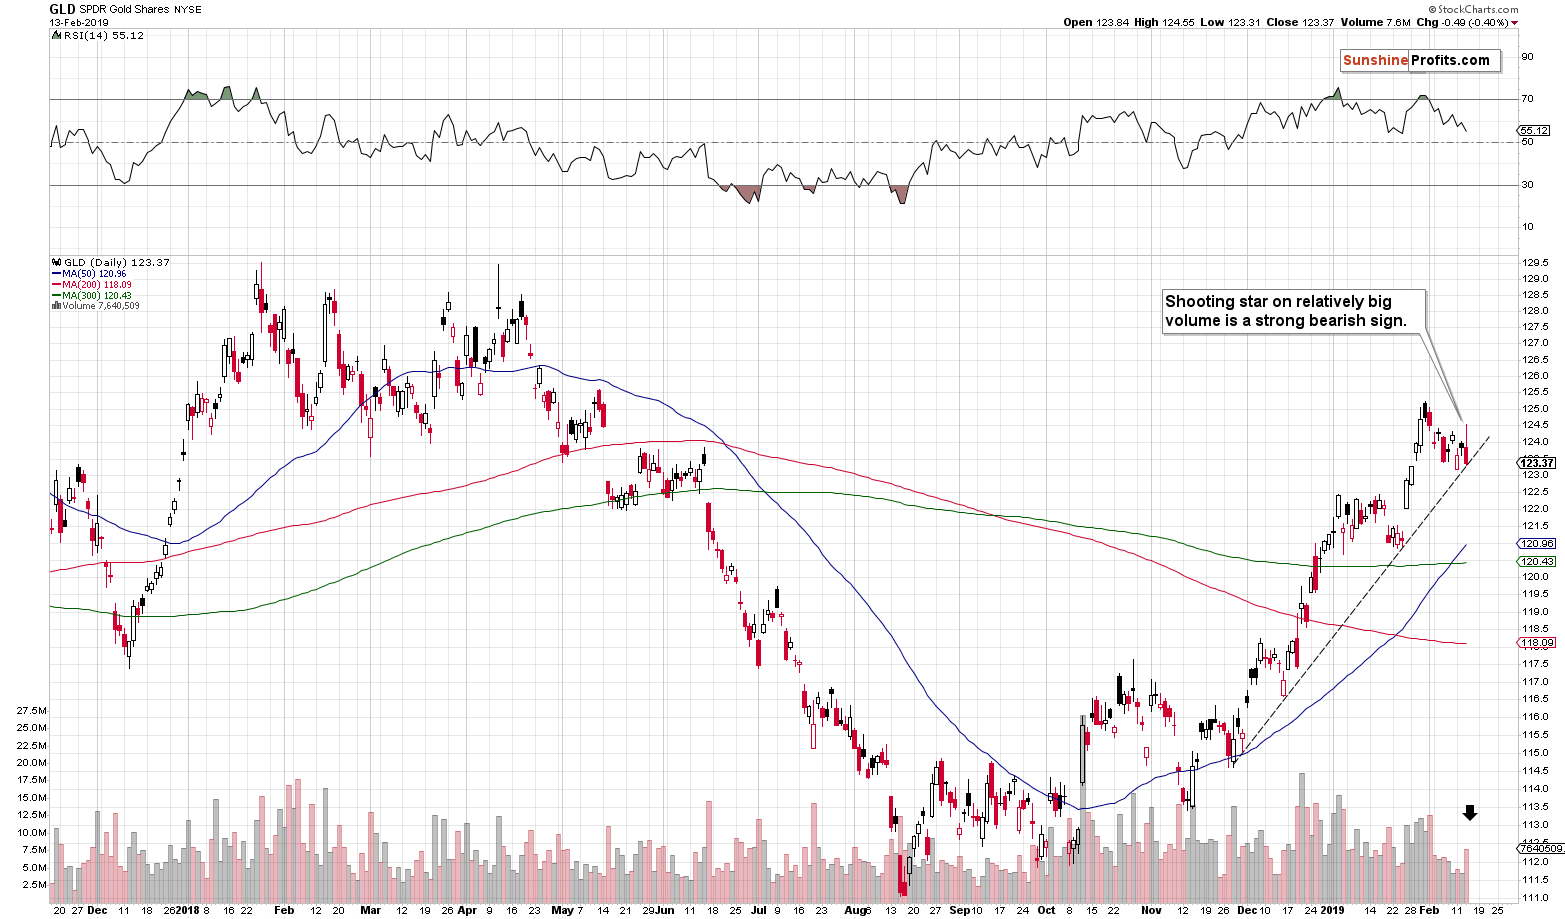Viewport: 1565px width, 919px height.
Task: Click the 70 level on RSI axis
Action: [1527, 99]
